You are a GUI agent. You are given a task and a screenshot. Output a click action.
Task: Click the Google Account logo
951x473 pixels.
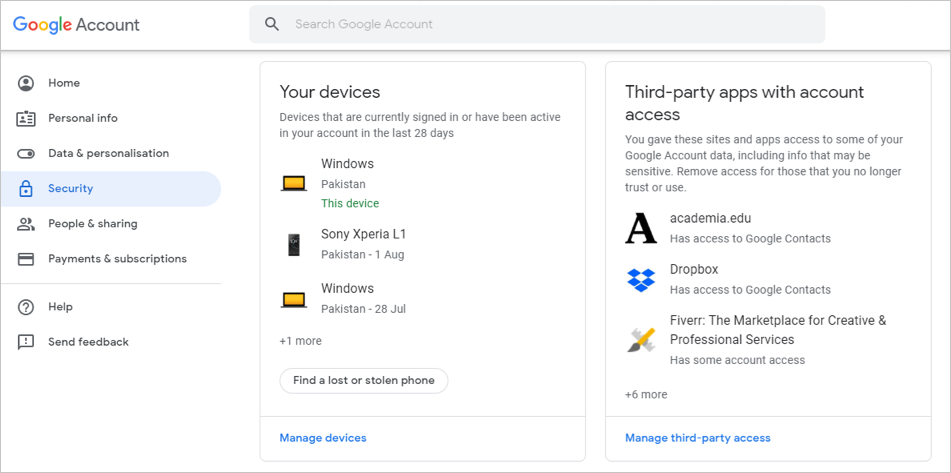click(x=77, y=24)
